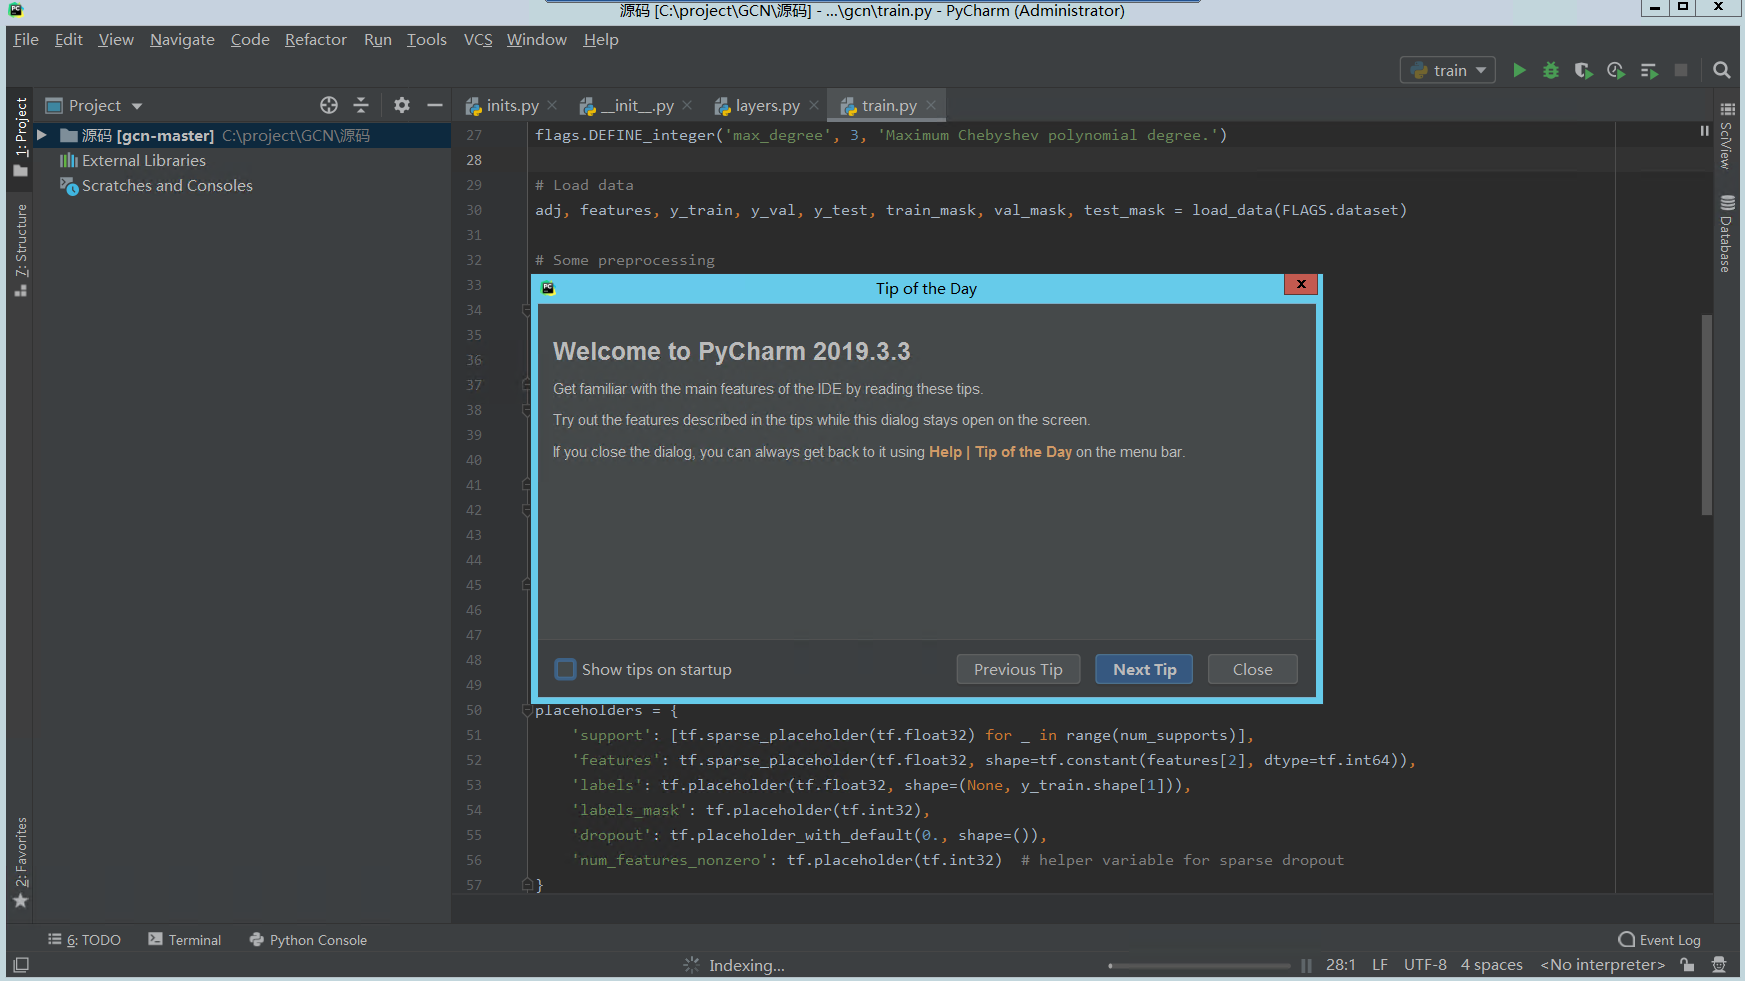Open the Database side panel
Viewport: 1745px width, 981px height.
point(1727,235)
